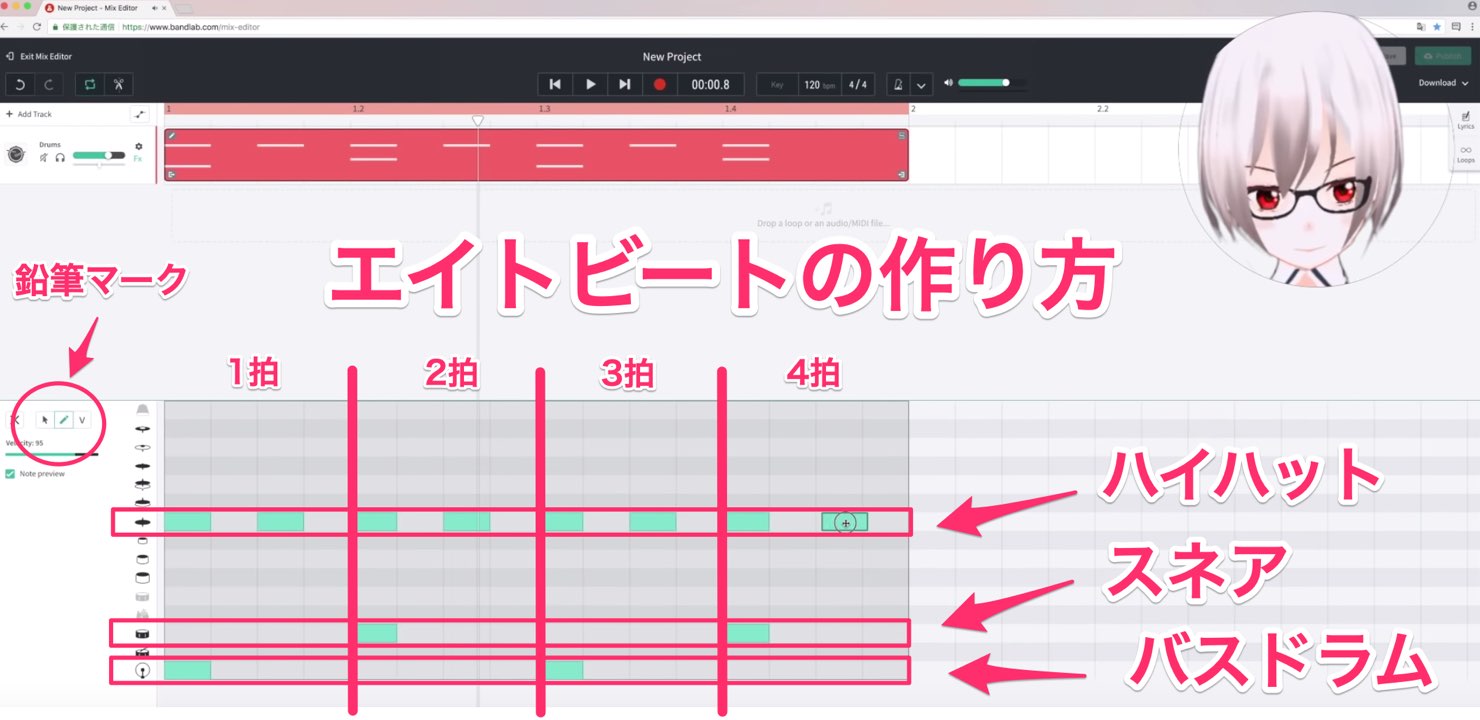Select the Drums track name

click(x=50, y=145)
